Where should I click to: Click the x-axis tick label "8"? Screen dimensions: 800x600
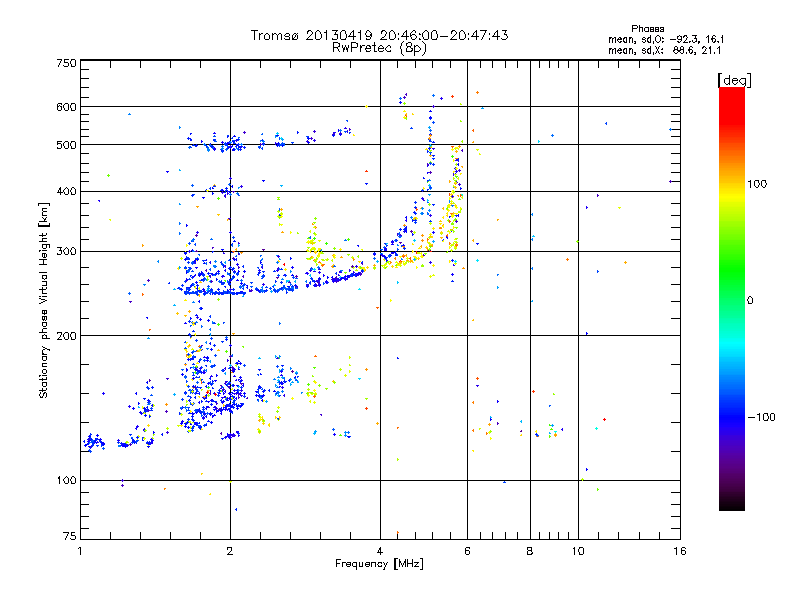(x=530, y=551)
